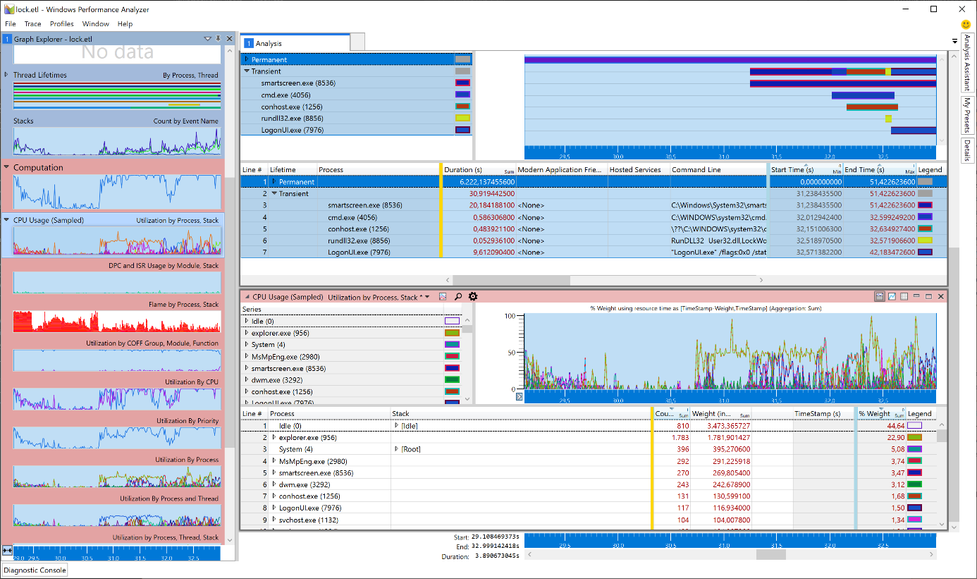Collapse the Transient lifetime group
977x579 pixels.
(247, 71)
